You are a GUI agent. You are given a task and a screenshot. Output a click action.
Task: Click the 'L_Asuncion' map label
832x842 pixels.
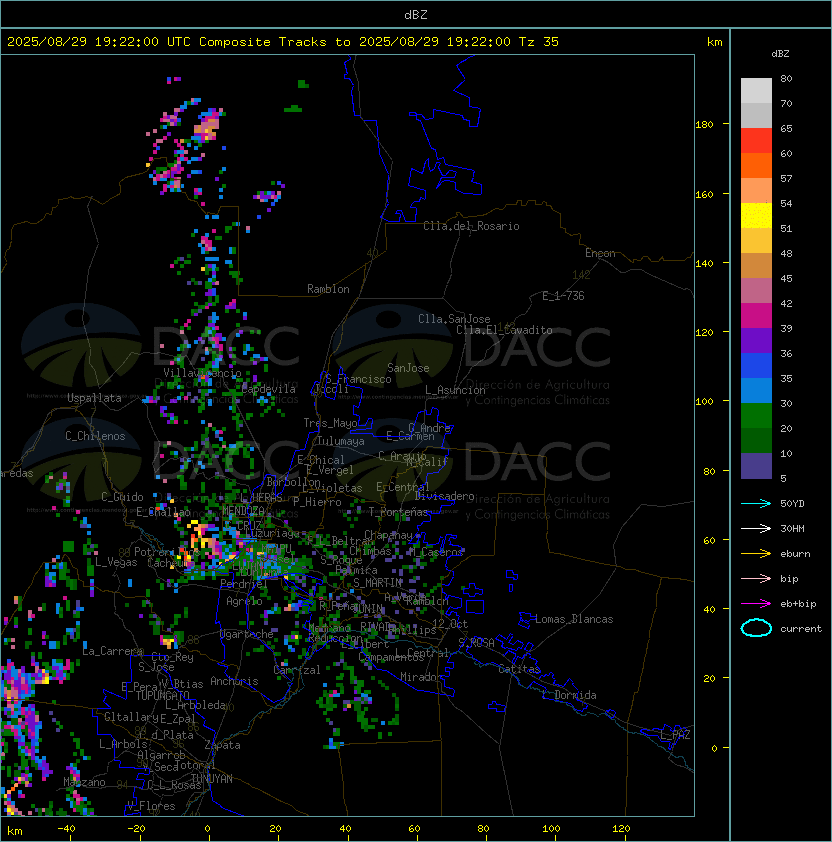click(455, 390)
